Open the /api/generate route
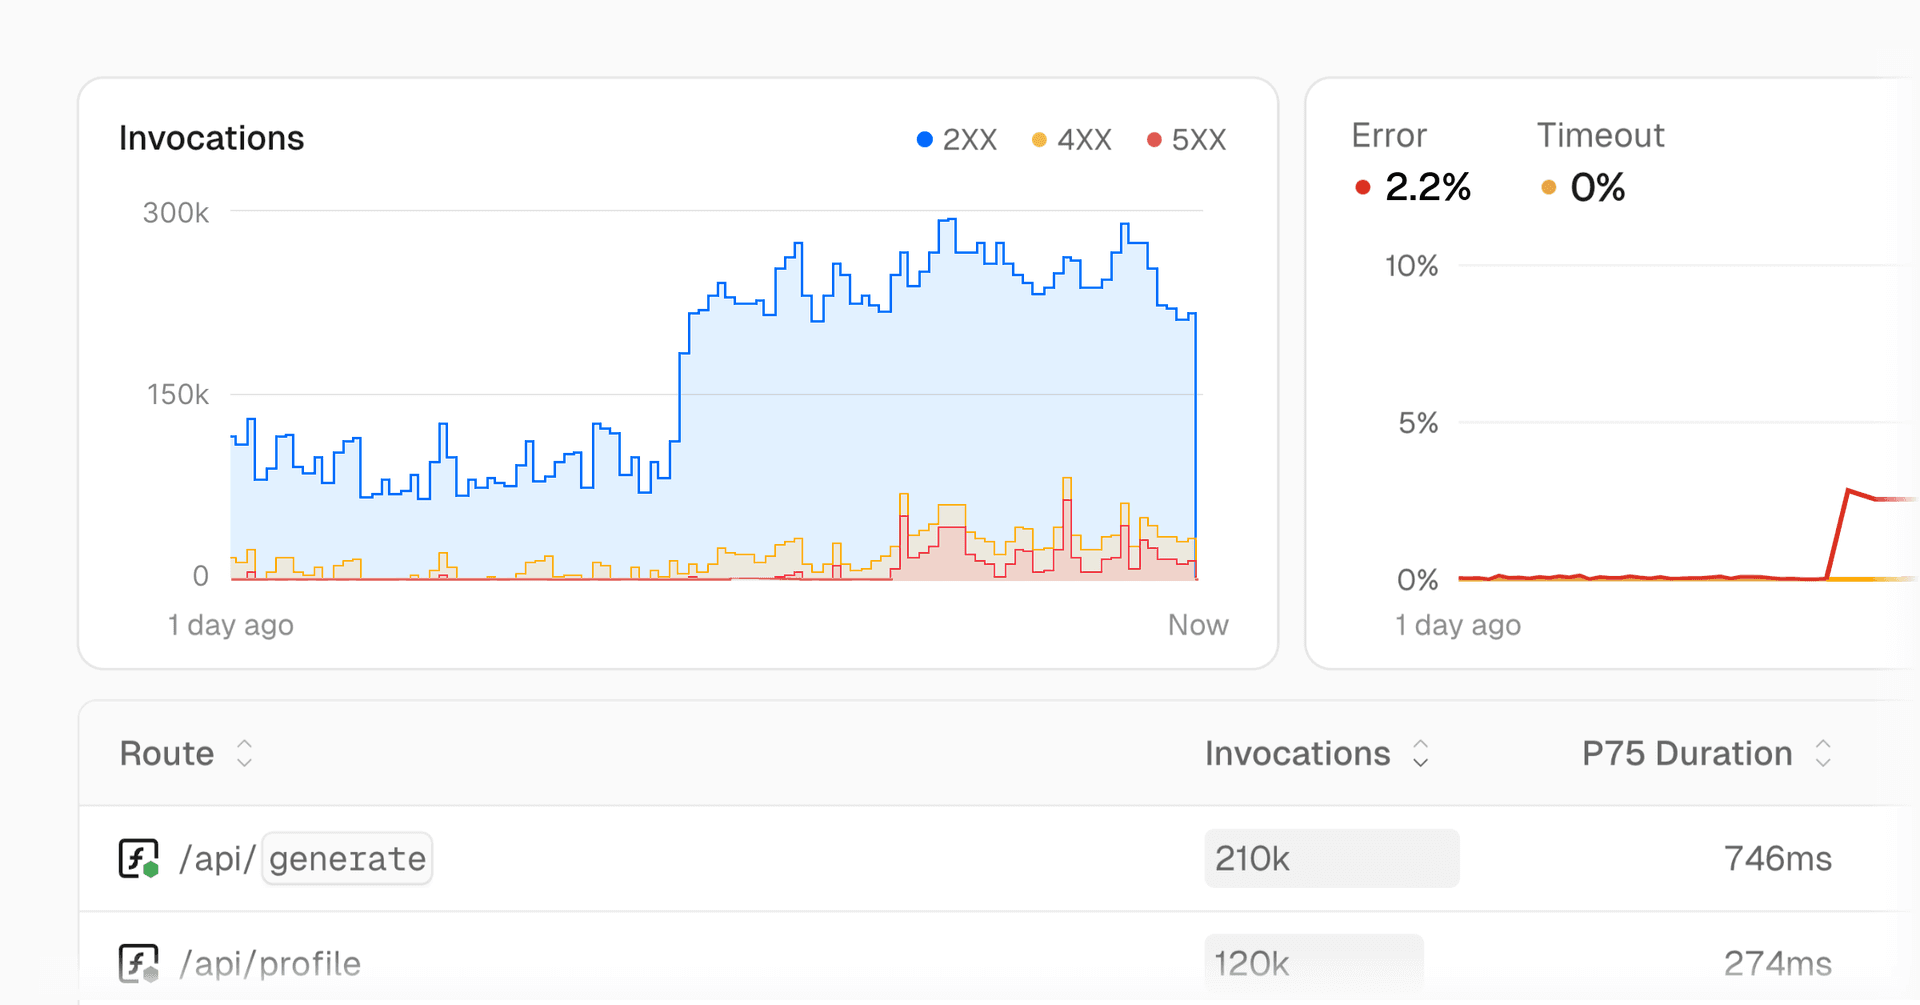This screenshot has width=1920, height=1005. (303, 858)
